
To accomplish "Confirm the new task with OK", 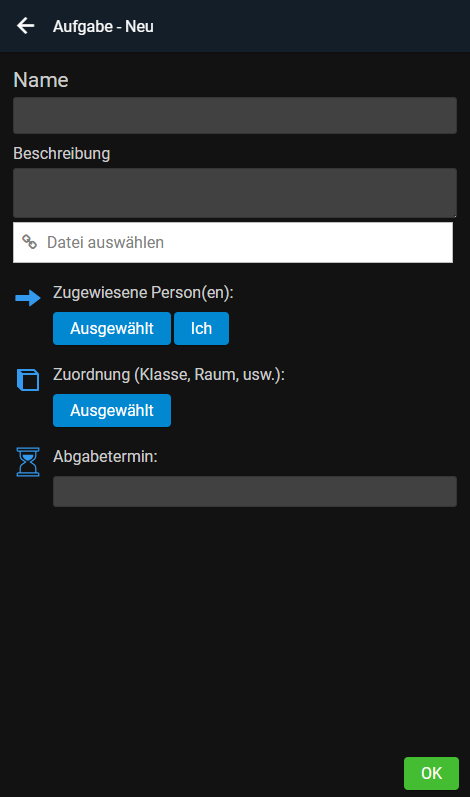I will 431,773.
